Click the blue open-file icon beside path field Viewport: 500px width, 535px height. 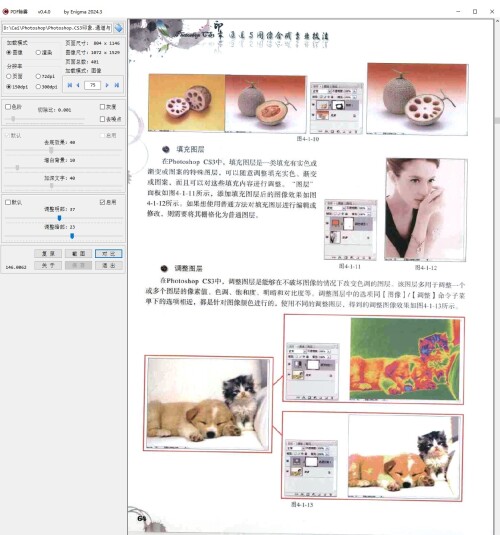pos(119,28)
